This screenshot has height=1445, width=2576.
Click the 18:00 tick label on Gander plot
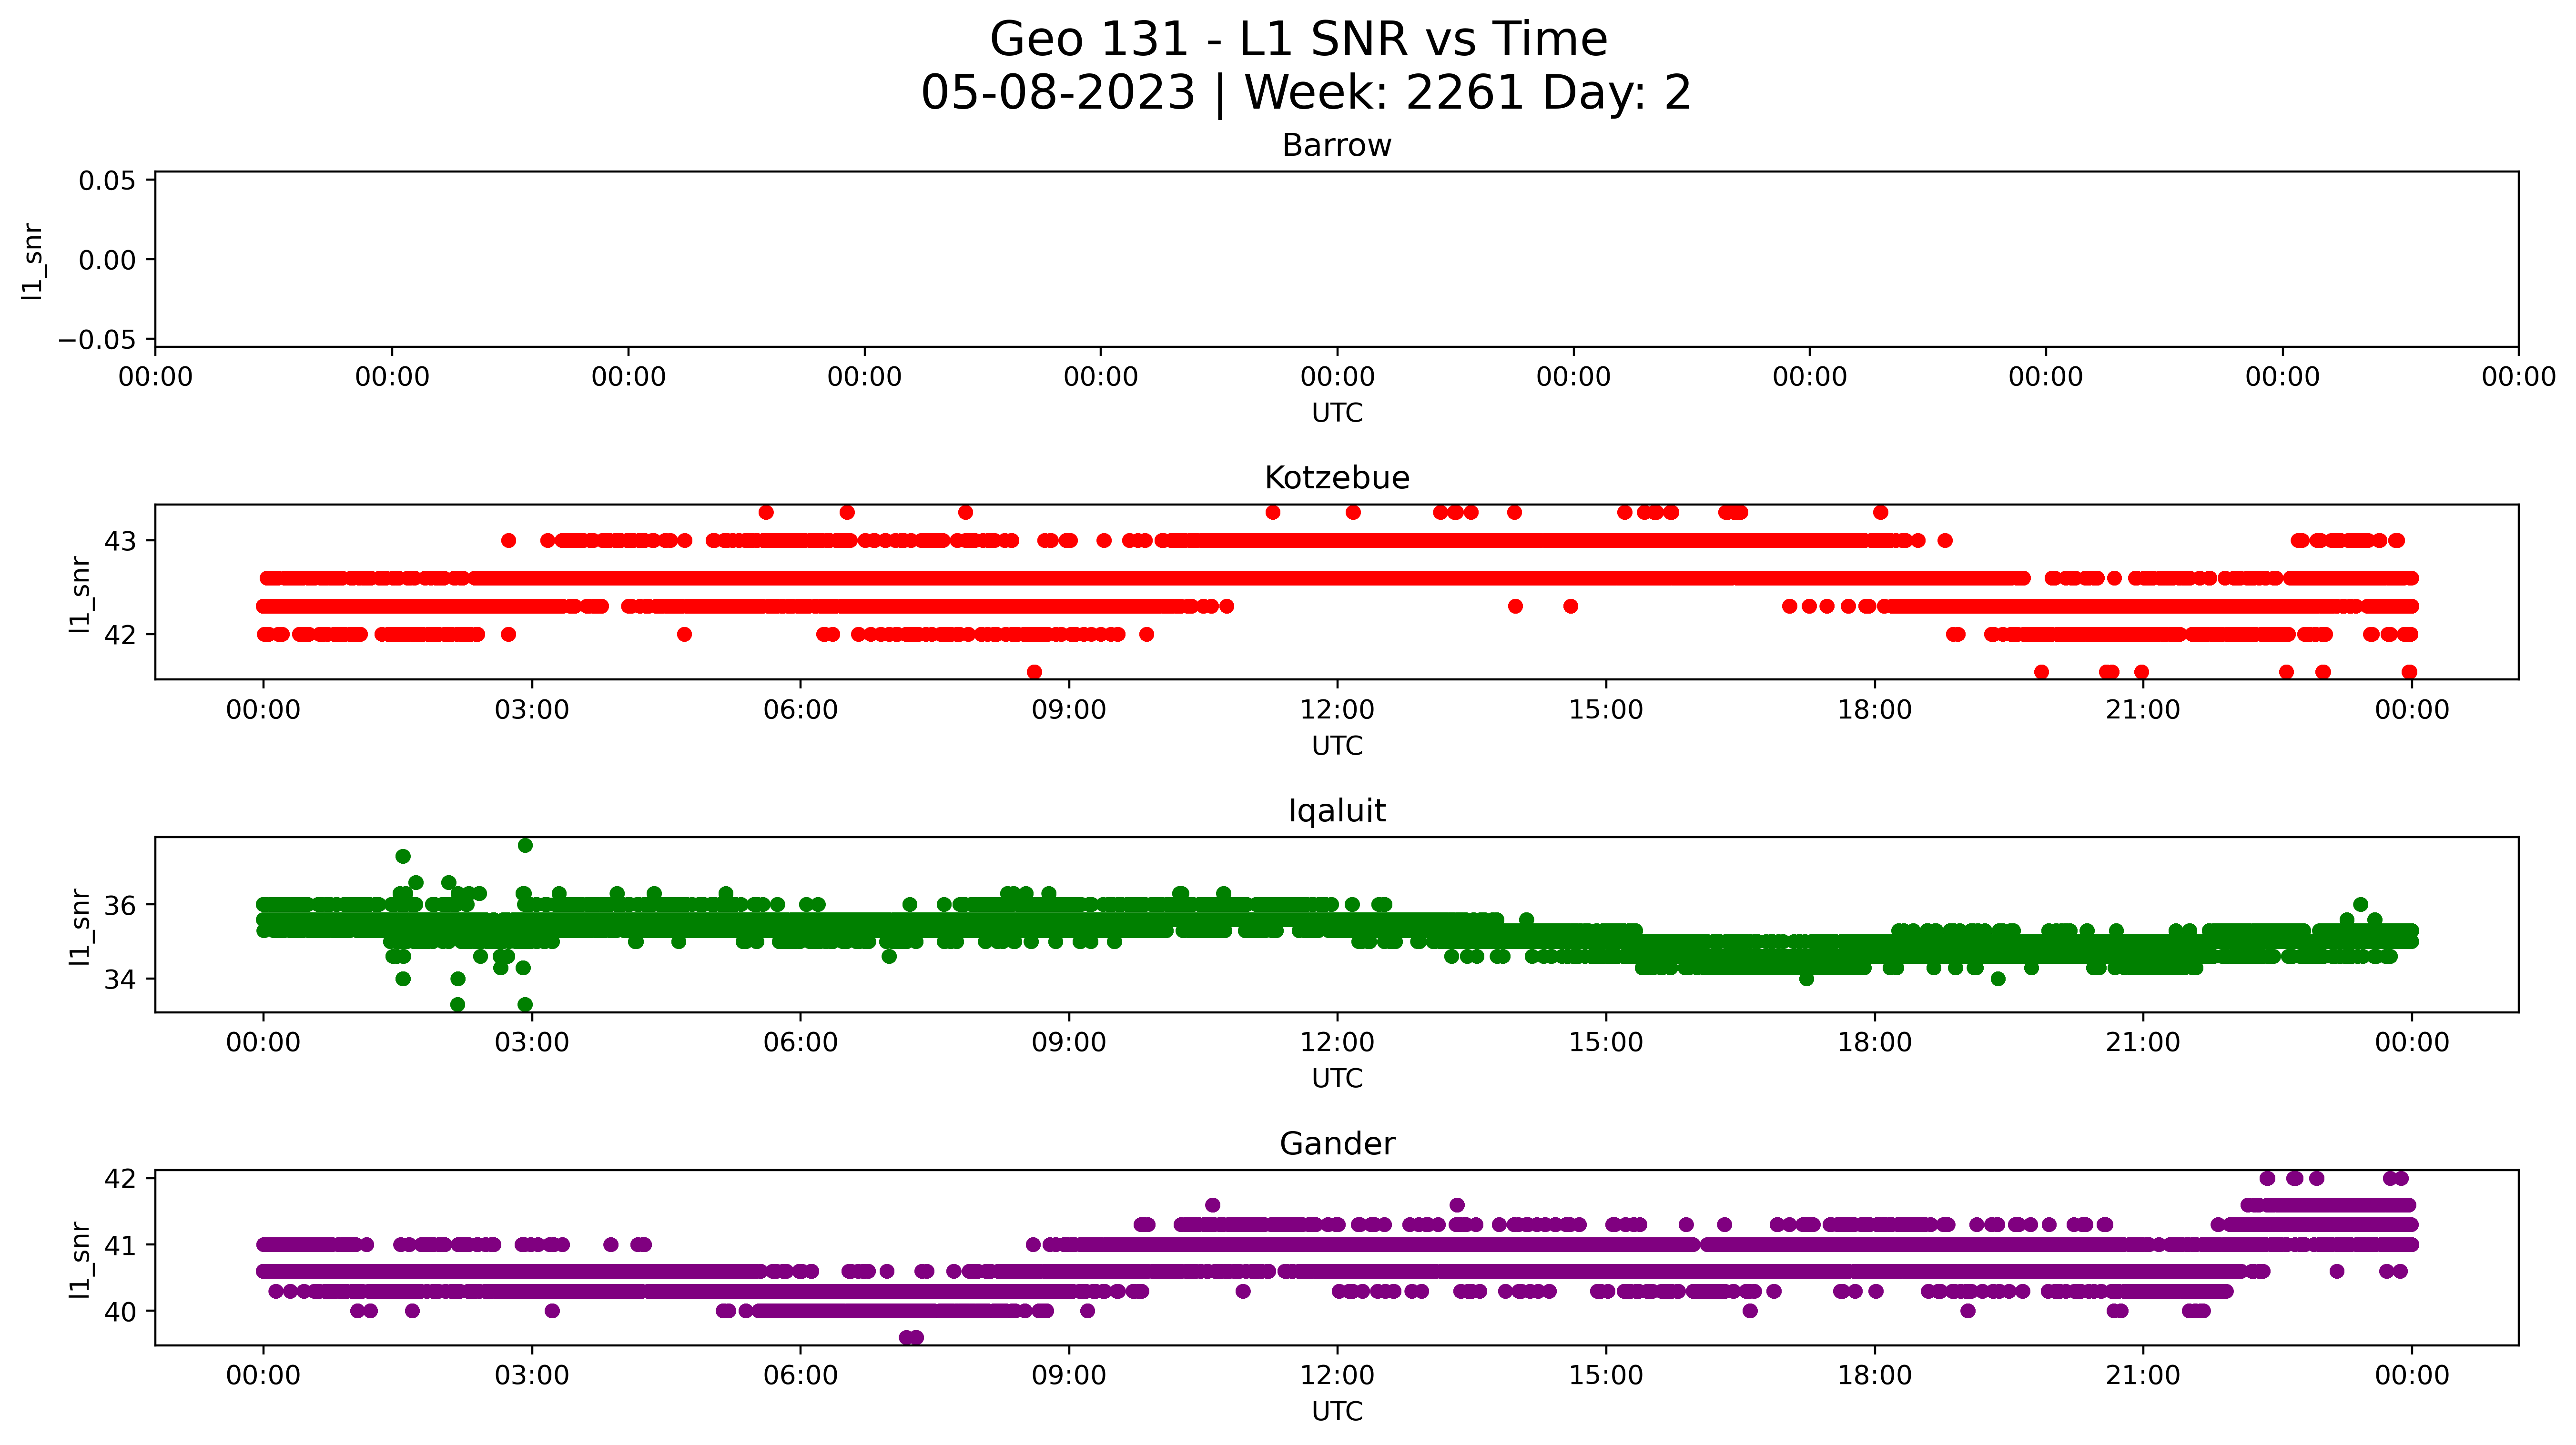coord(1874,1376)
